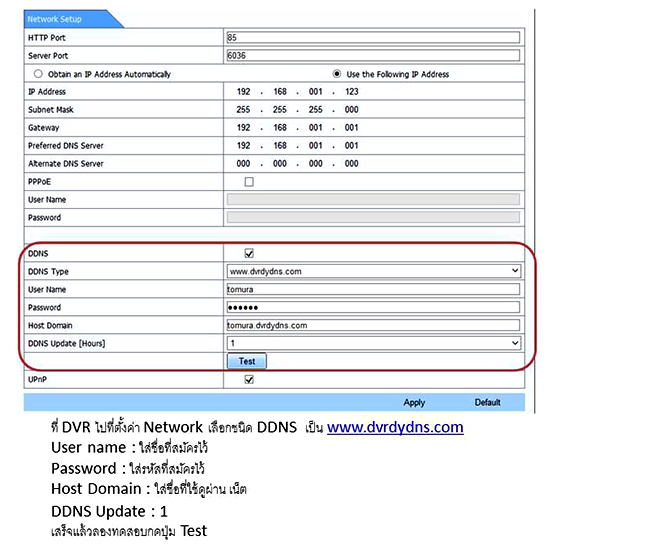This screenshot has width=655, height=544.
Task: Uncheck the DDNS checkbox
Action: tap(249, 254)
